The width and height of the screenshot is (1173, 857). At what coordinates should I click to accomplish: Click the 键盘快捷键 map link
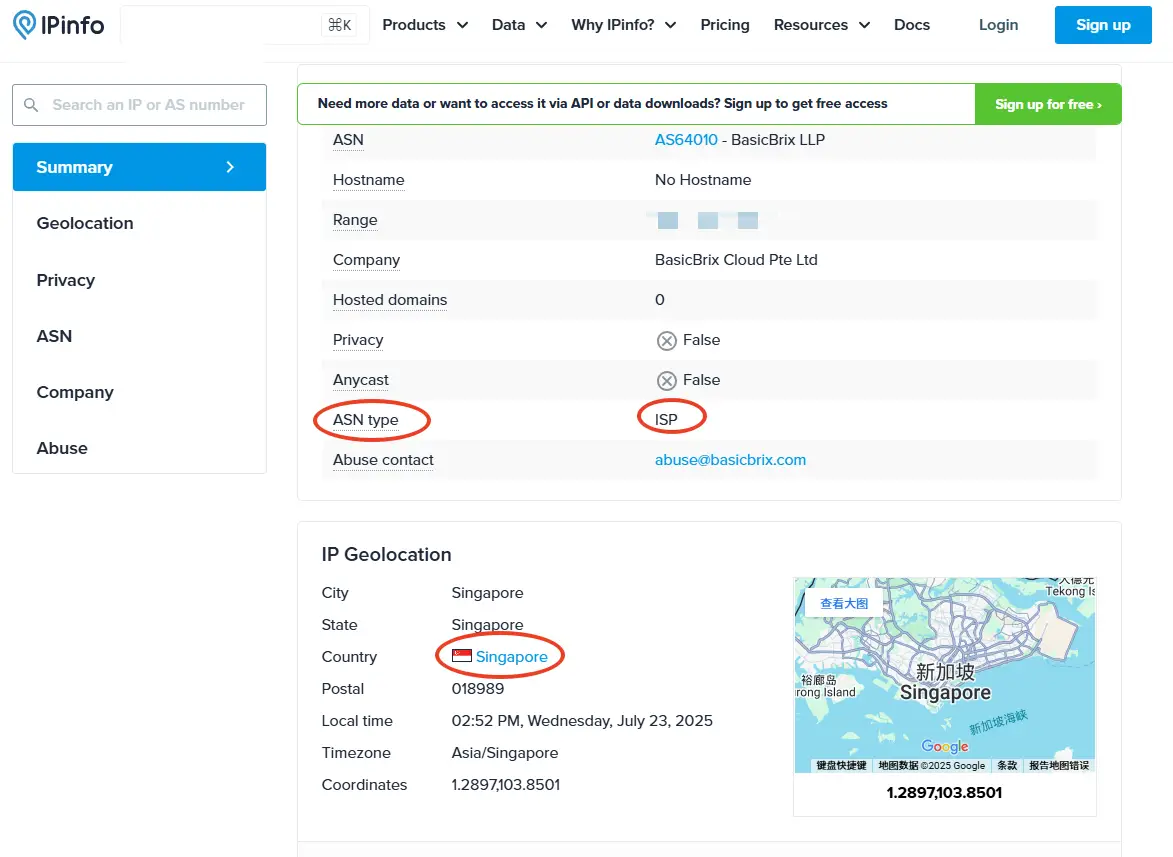tap(841, 765)
